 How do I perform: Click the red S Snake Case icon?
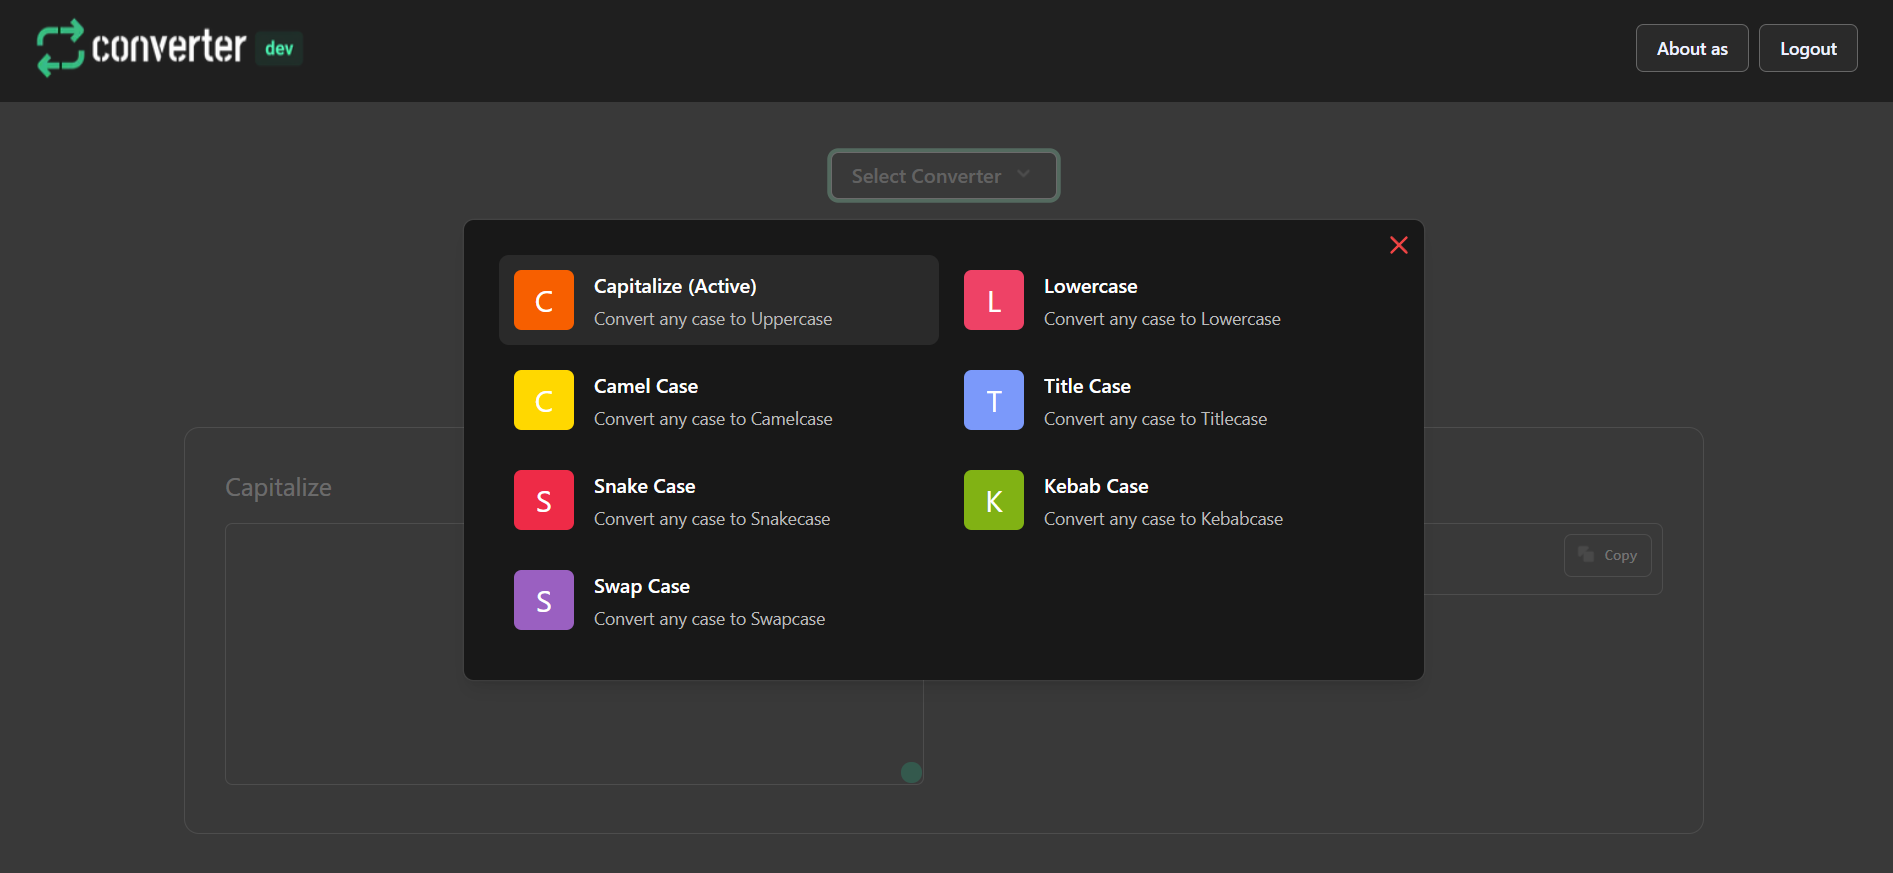[544, 500]
